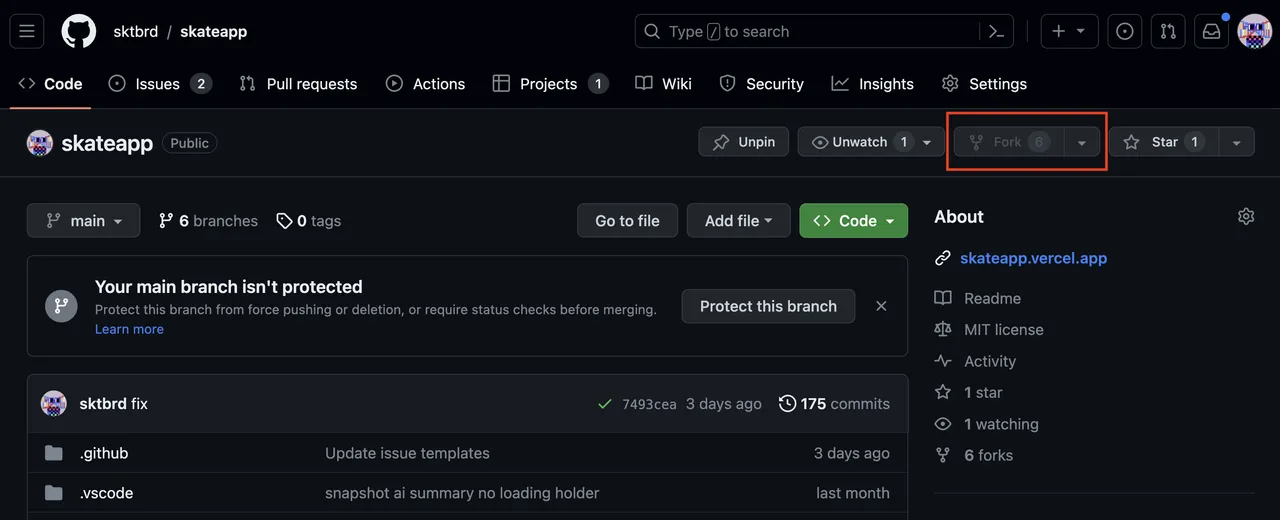
Task: Open the Security tab
Action: pyautogui.click(x=761, y=84)
